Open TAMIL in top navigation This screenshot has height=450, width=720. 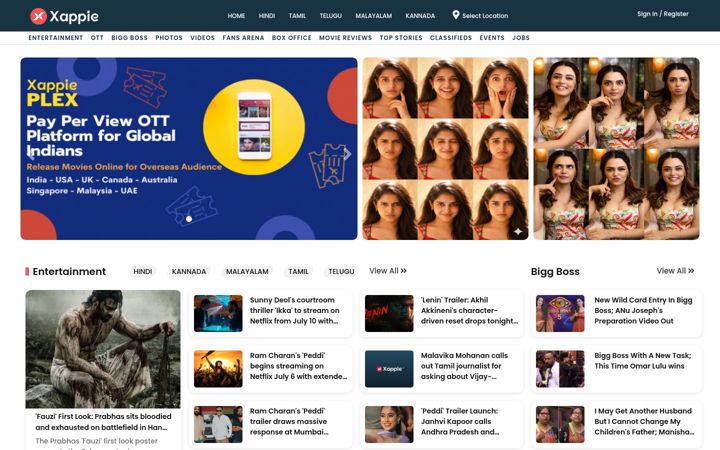[x=297, y=16]
